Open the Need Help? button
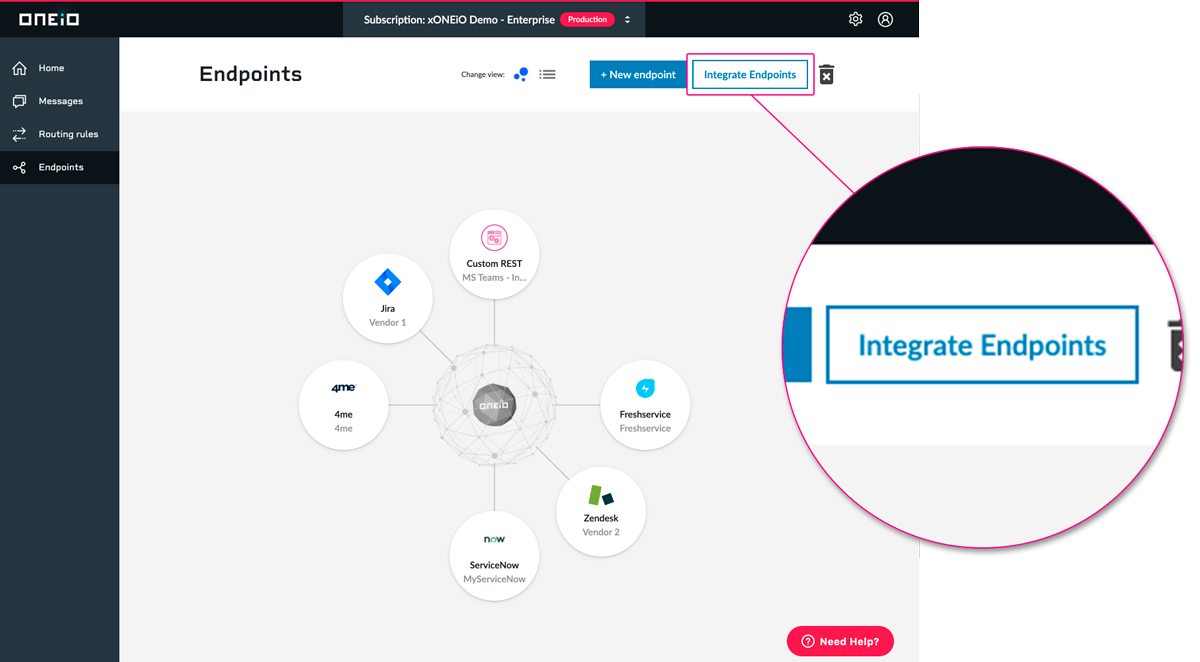1200x662 pixels. tap(840, 641)
